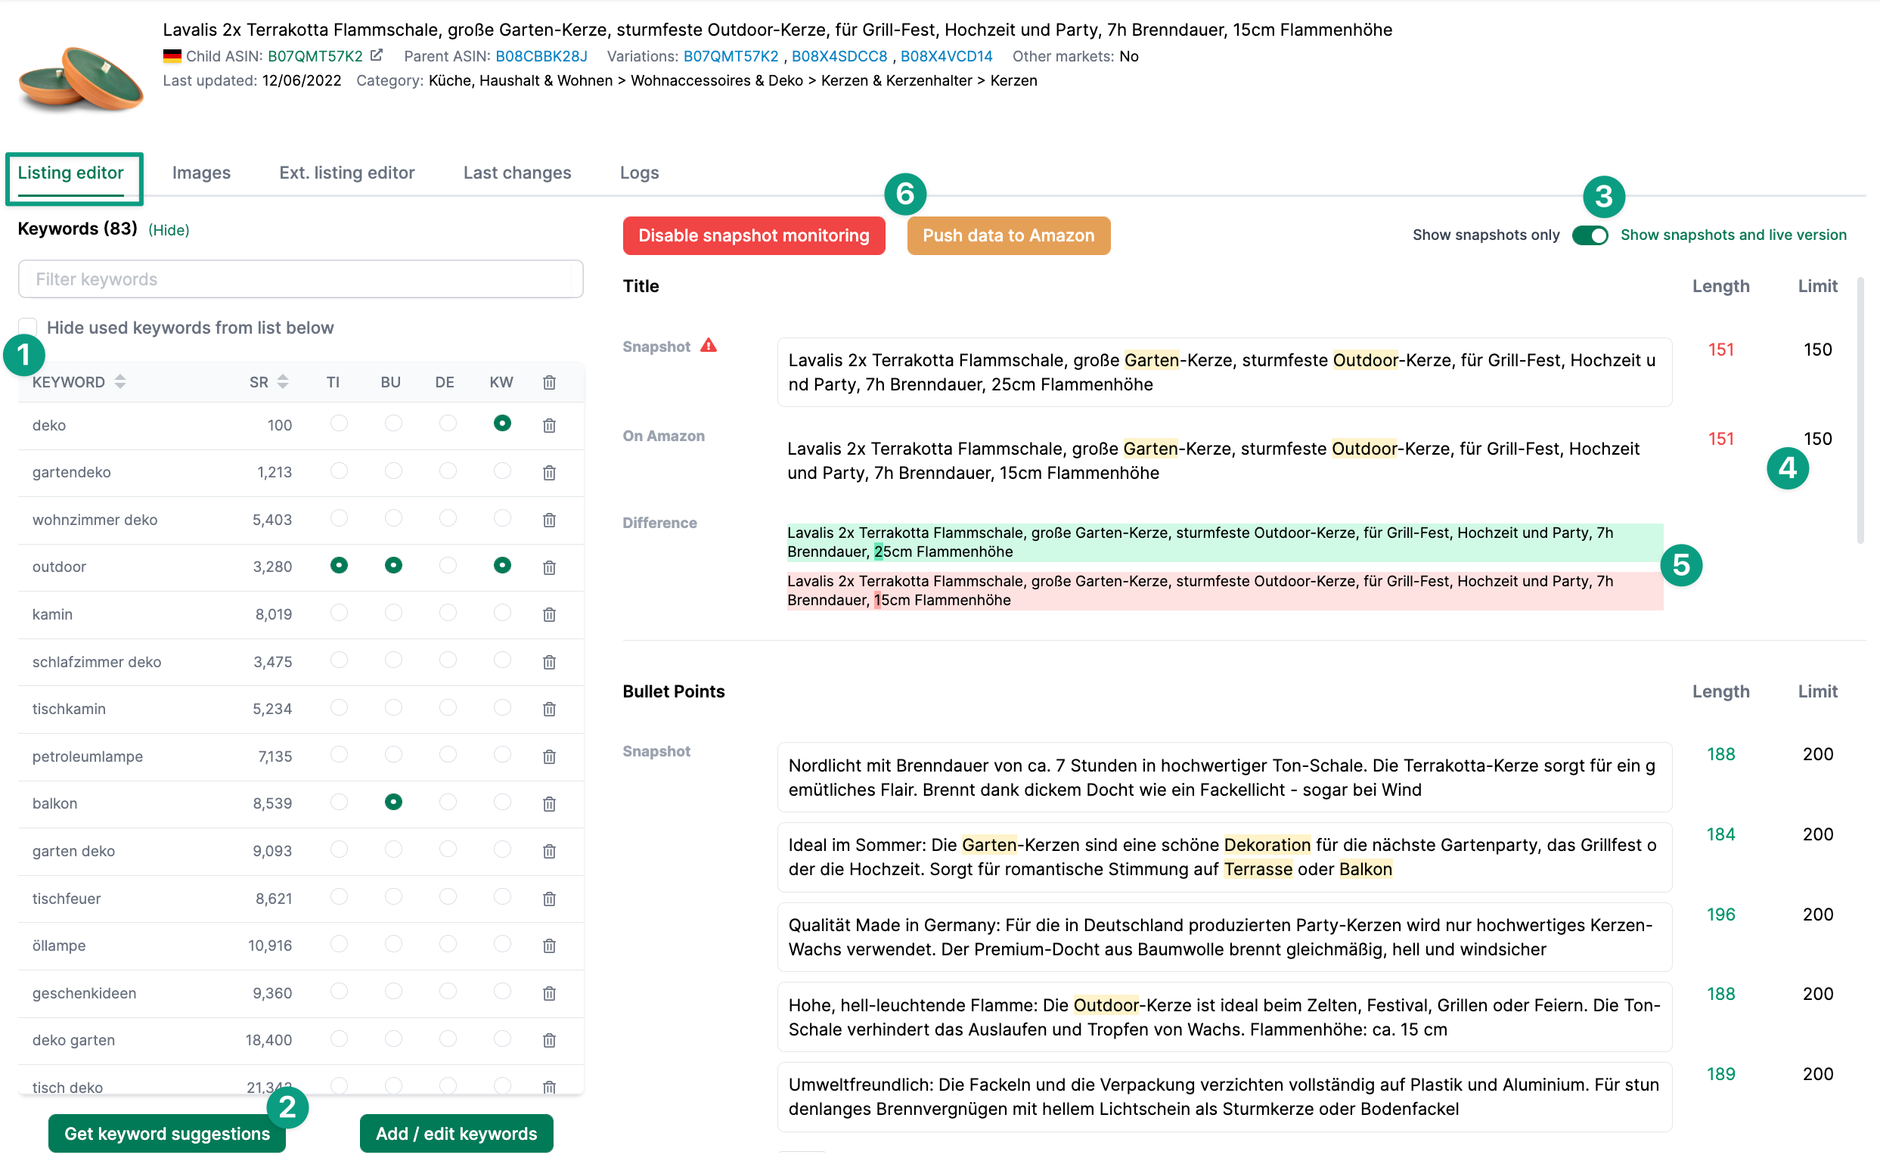Select KW radio for outdoor

click(x=502, y=566)
